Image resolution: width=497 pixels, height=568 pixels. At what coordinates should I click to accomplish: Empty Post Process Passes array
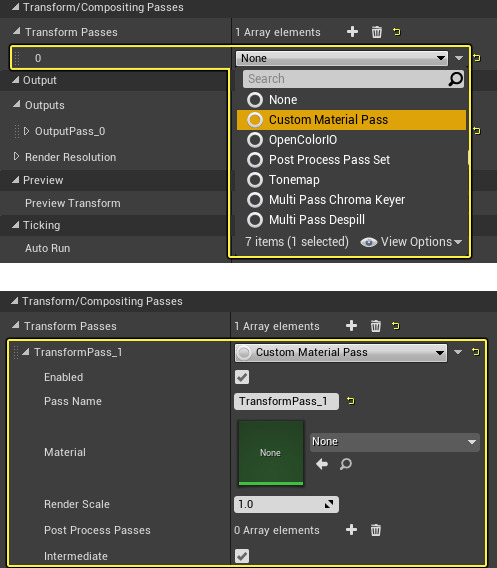tap(376, 530)
